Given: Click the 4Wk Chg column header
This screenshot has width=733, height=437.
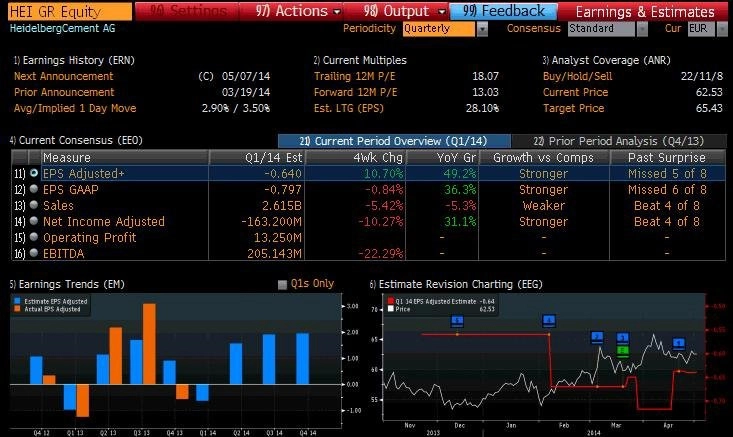Looking at the screenshot, I should (356, 158).
